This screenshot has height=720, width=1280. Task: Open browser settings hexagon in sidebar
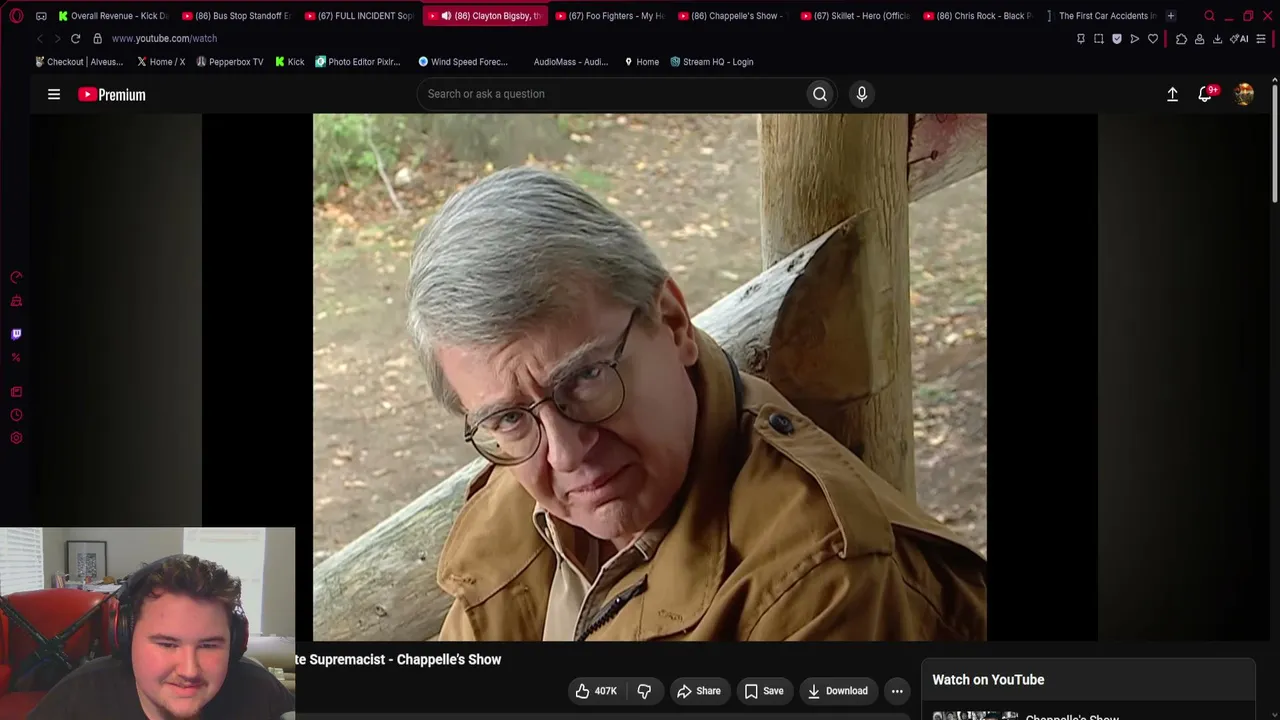[16, 438]
